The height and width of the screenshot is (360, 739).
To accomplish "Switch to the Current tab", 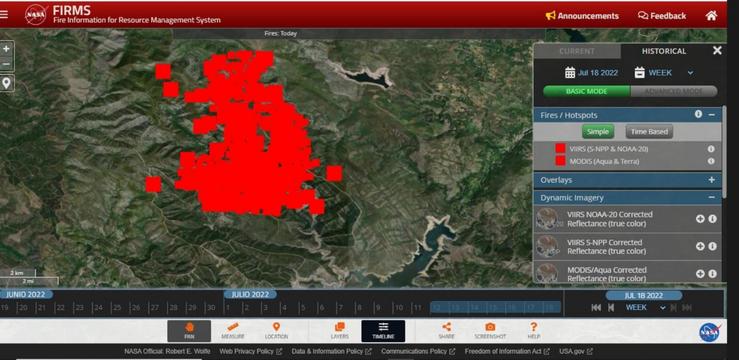I will pyautogui.click(x=577, y=51).
